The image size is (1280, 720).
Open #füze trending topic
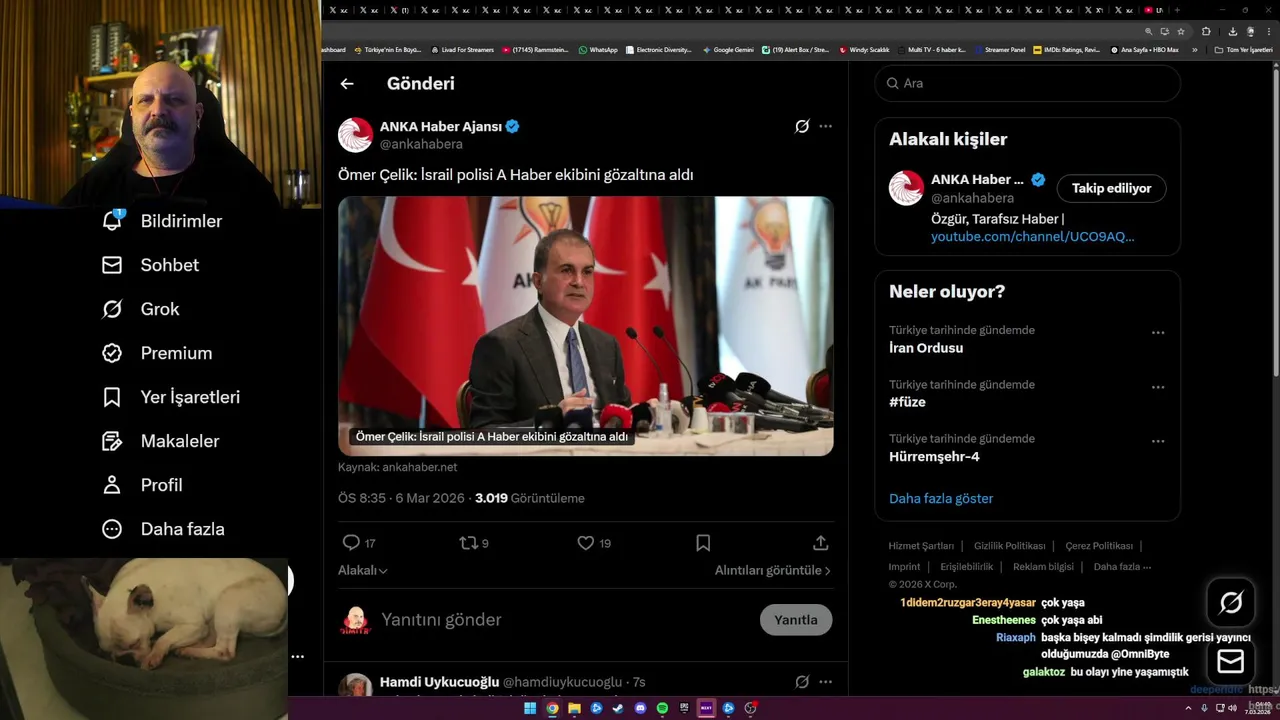pos(907,402)
